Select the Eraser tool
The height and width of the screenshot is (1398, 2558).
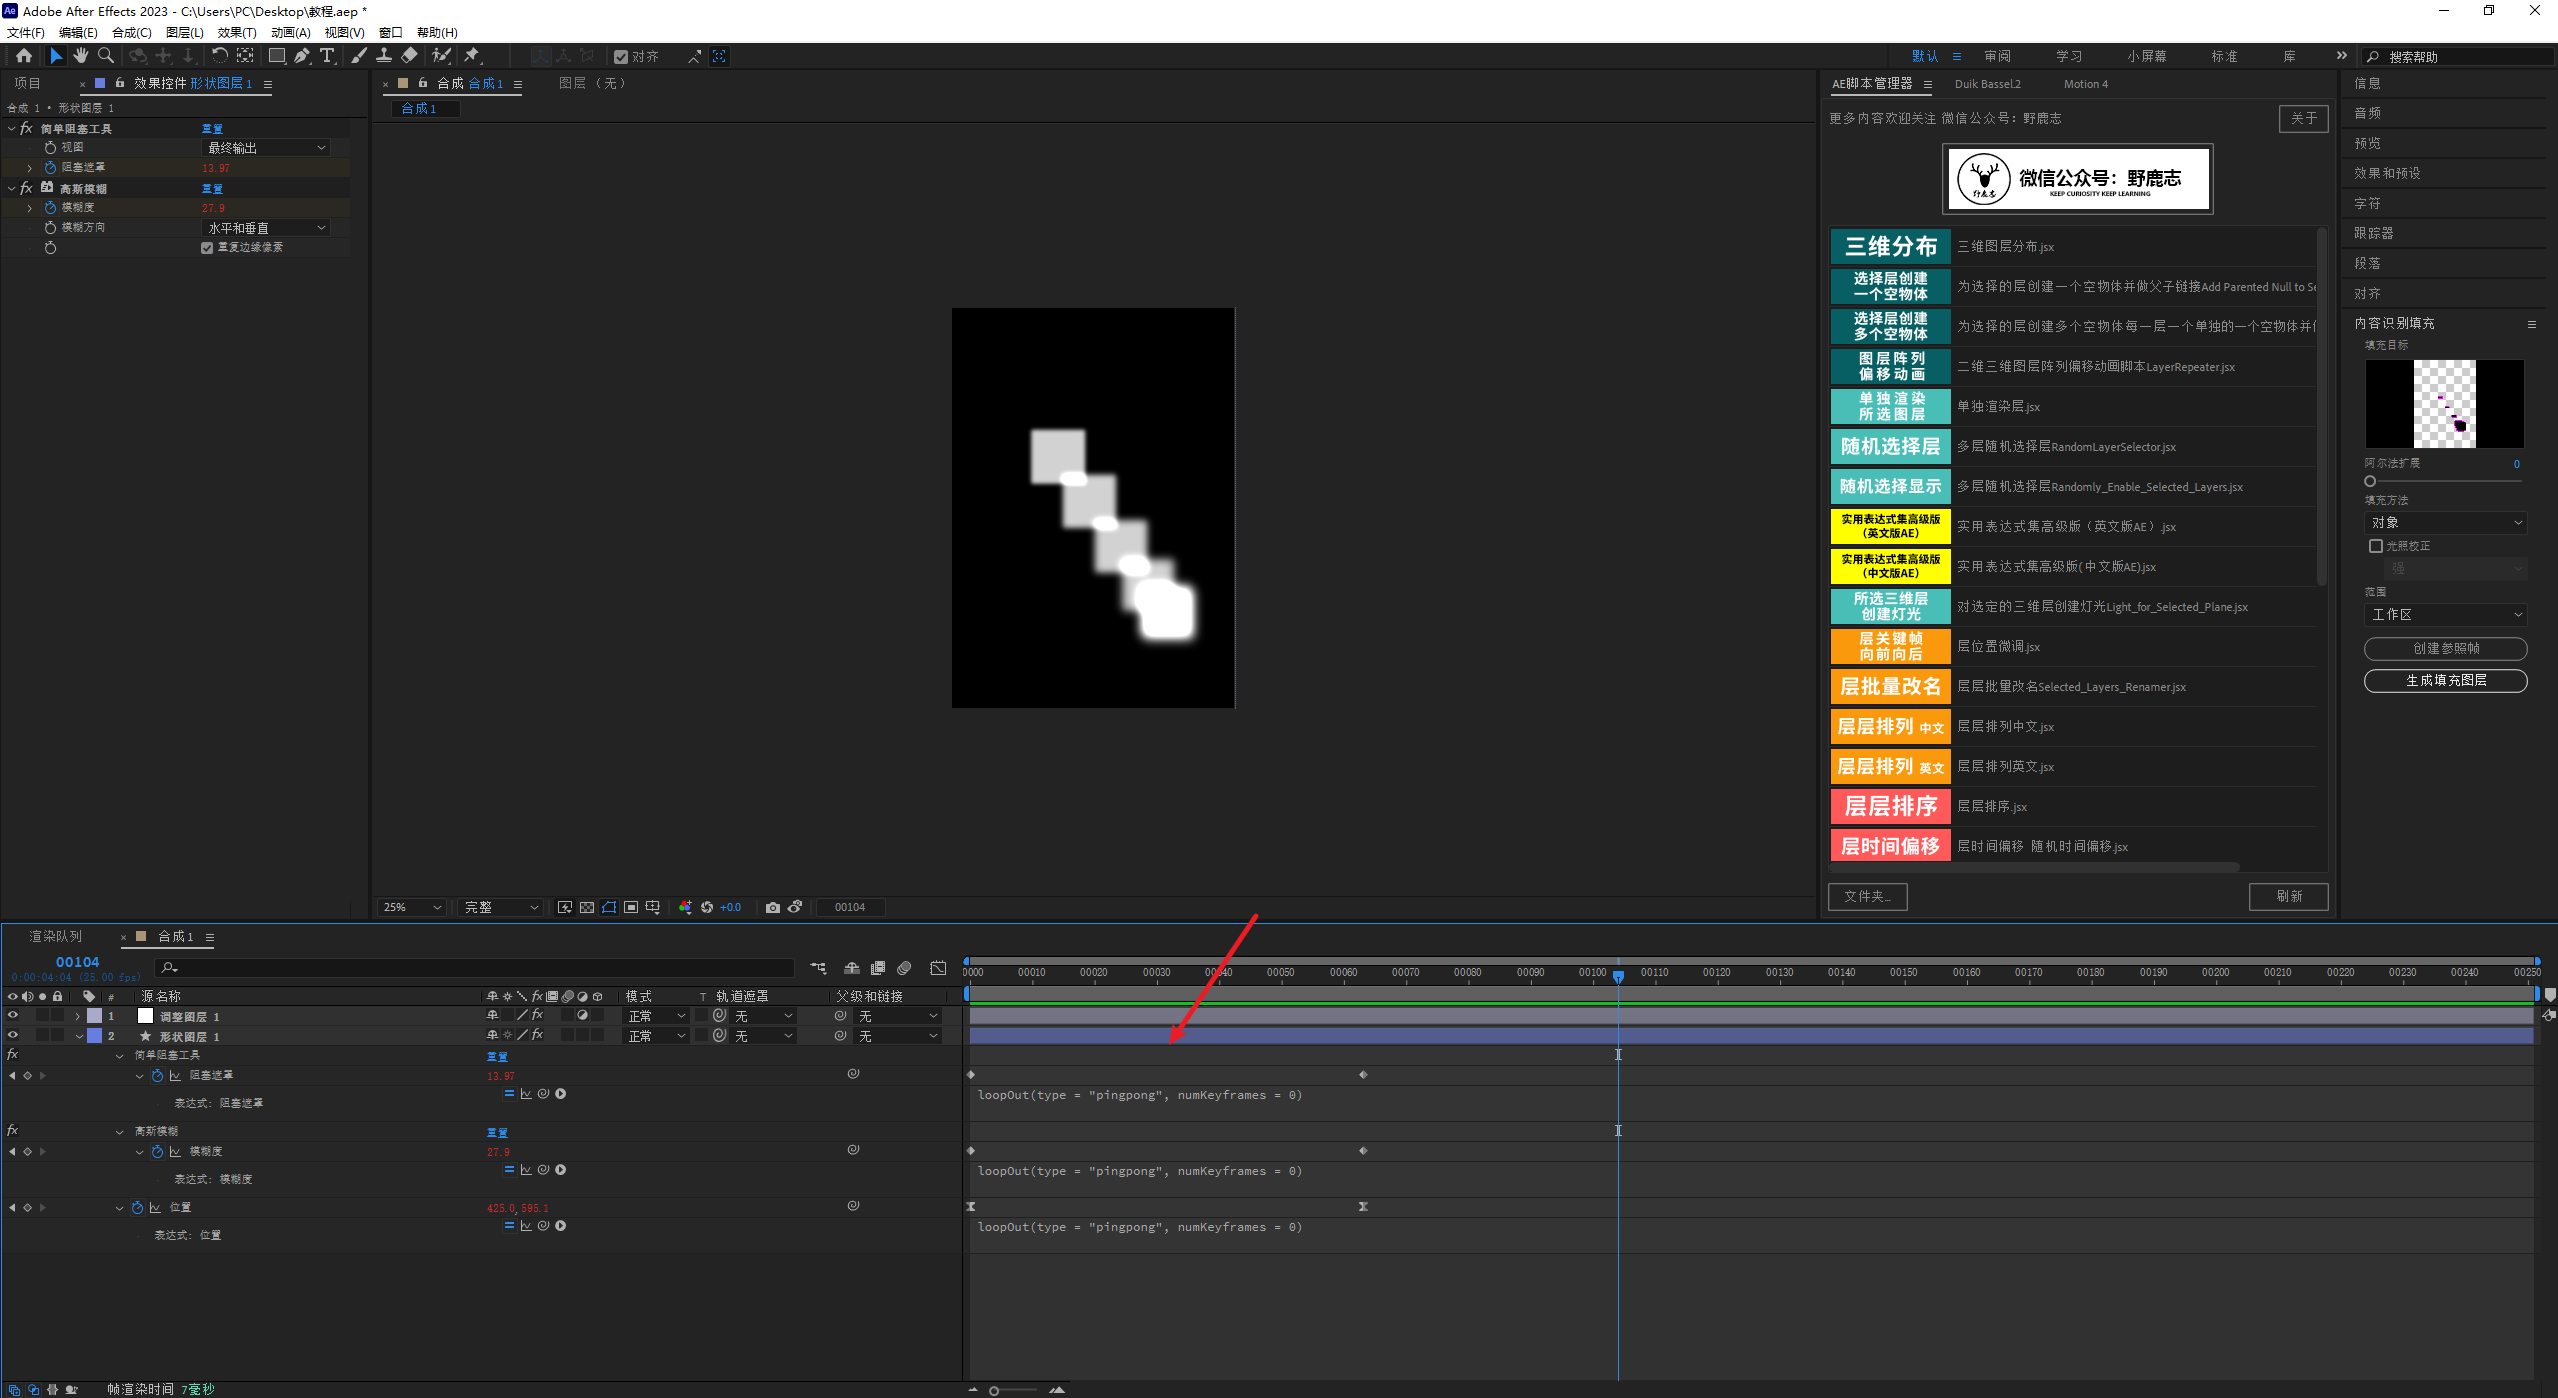click(410, 56)
